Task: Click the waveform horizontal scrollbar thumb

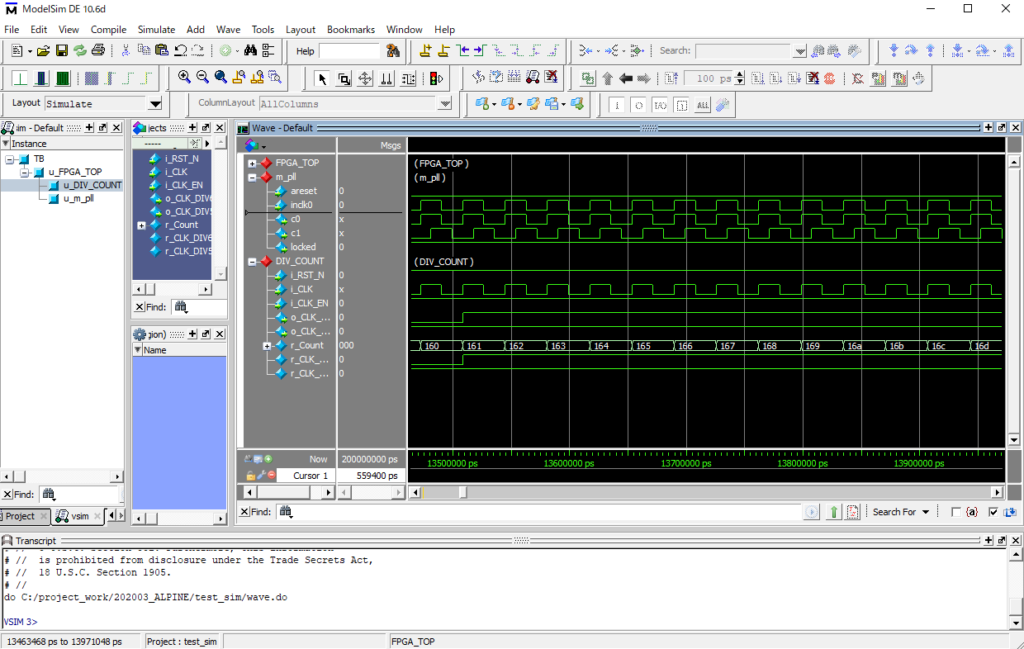Action: [x=462, y=492]
